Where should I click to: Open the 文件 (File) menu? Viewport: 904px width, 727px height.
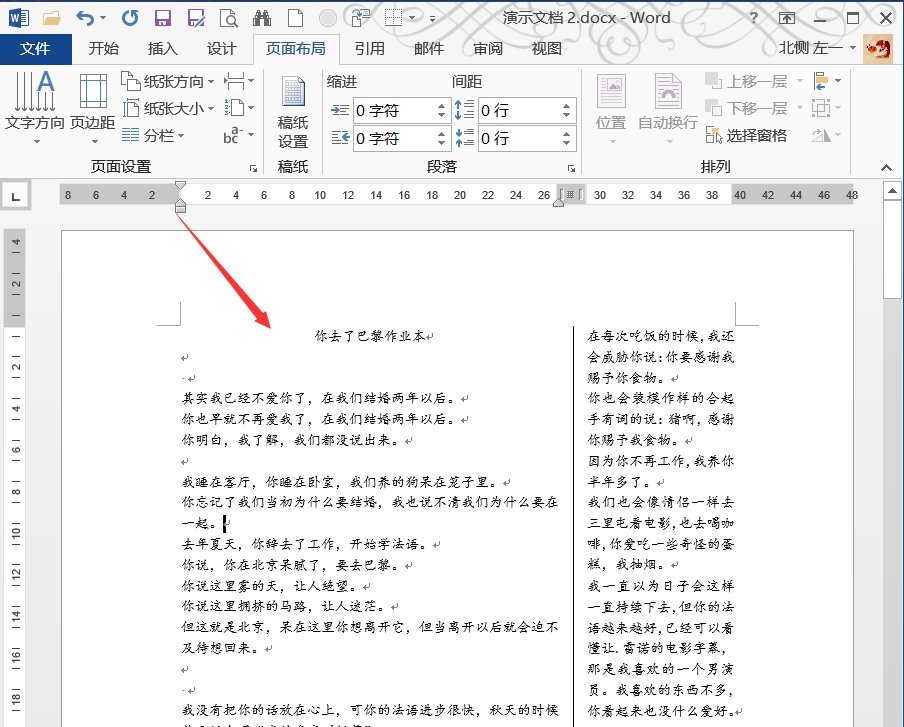(x=36, y=47)
